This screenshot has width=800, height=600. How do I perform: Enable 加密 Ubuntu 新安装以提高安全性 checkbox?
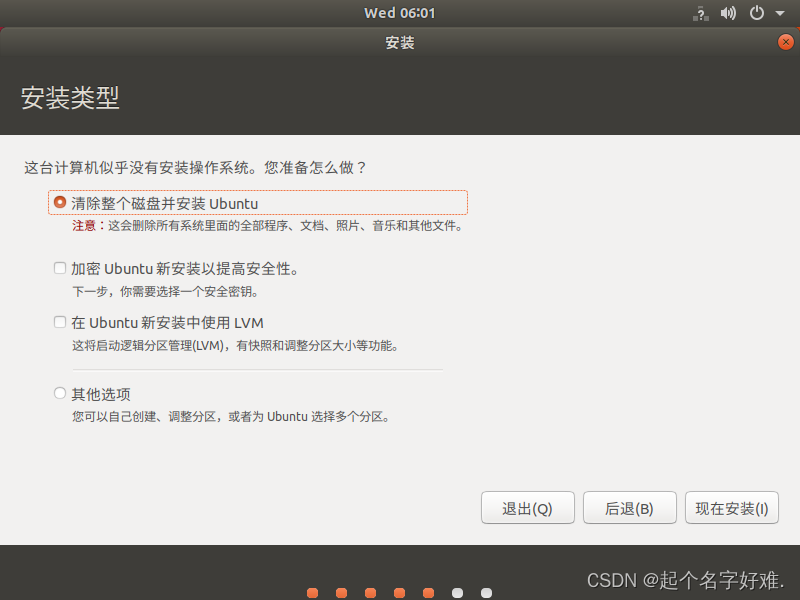60,268
